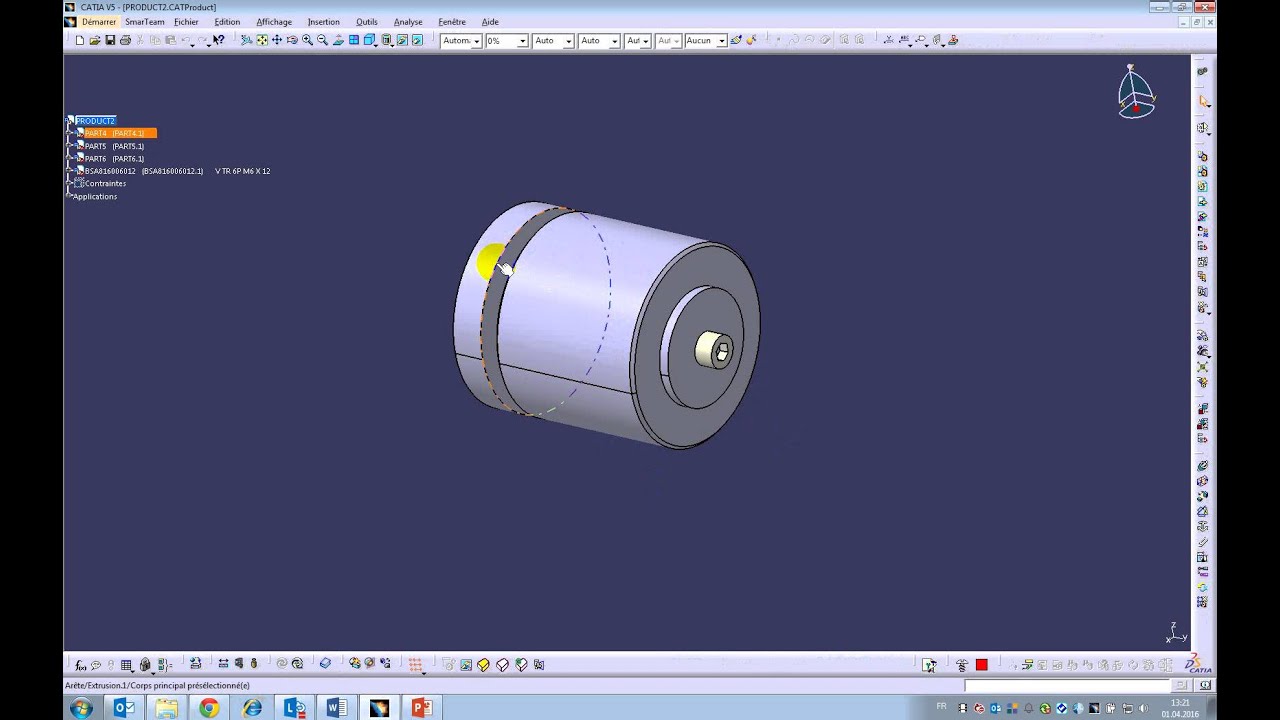This screenshot has height=720, width=1280.
Task: Open PowerPoint from the taskbar
Action: 421,708
